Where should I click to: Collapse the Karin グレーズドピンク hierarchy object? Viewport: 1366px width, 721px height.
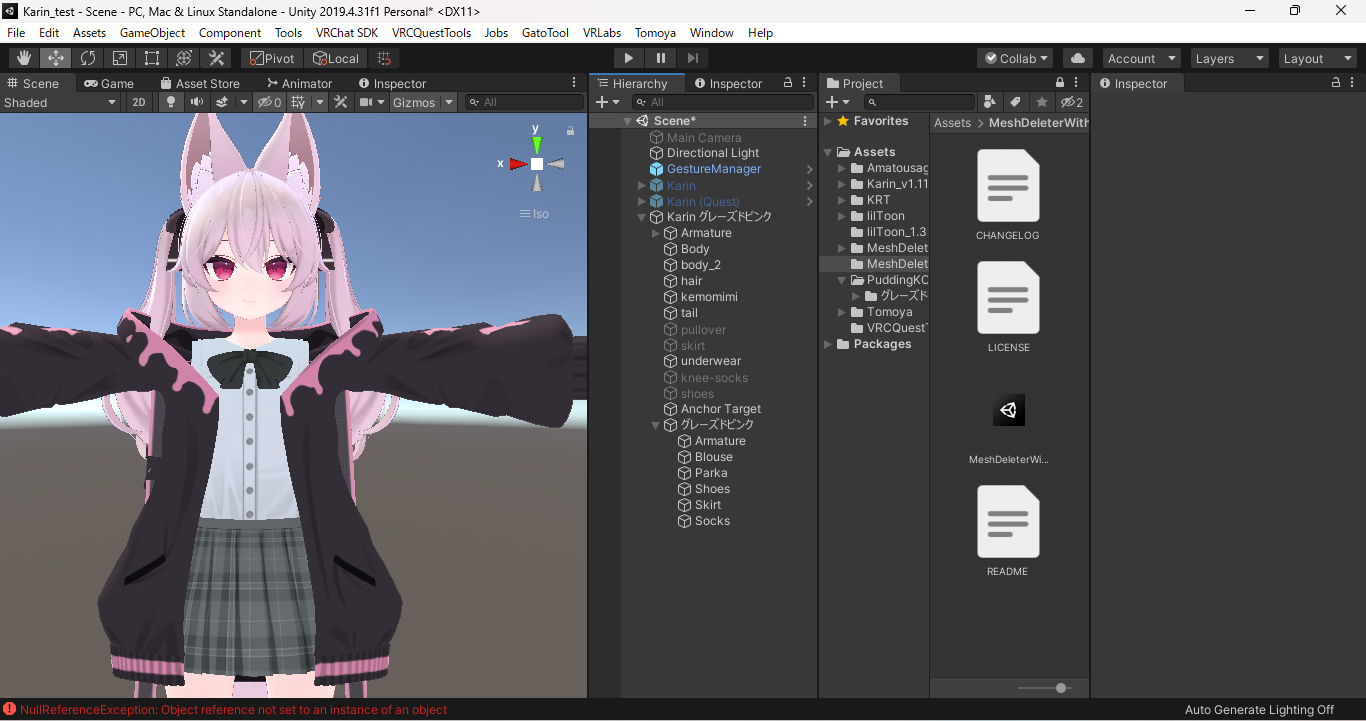click(x=642, y=217)
